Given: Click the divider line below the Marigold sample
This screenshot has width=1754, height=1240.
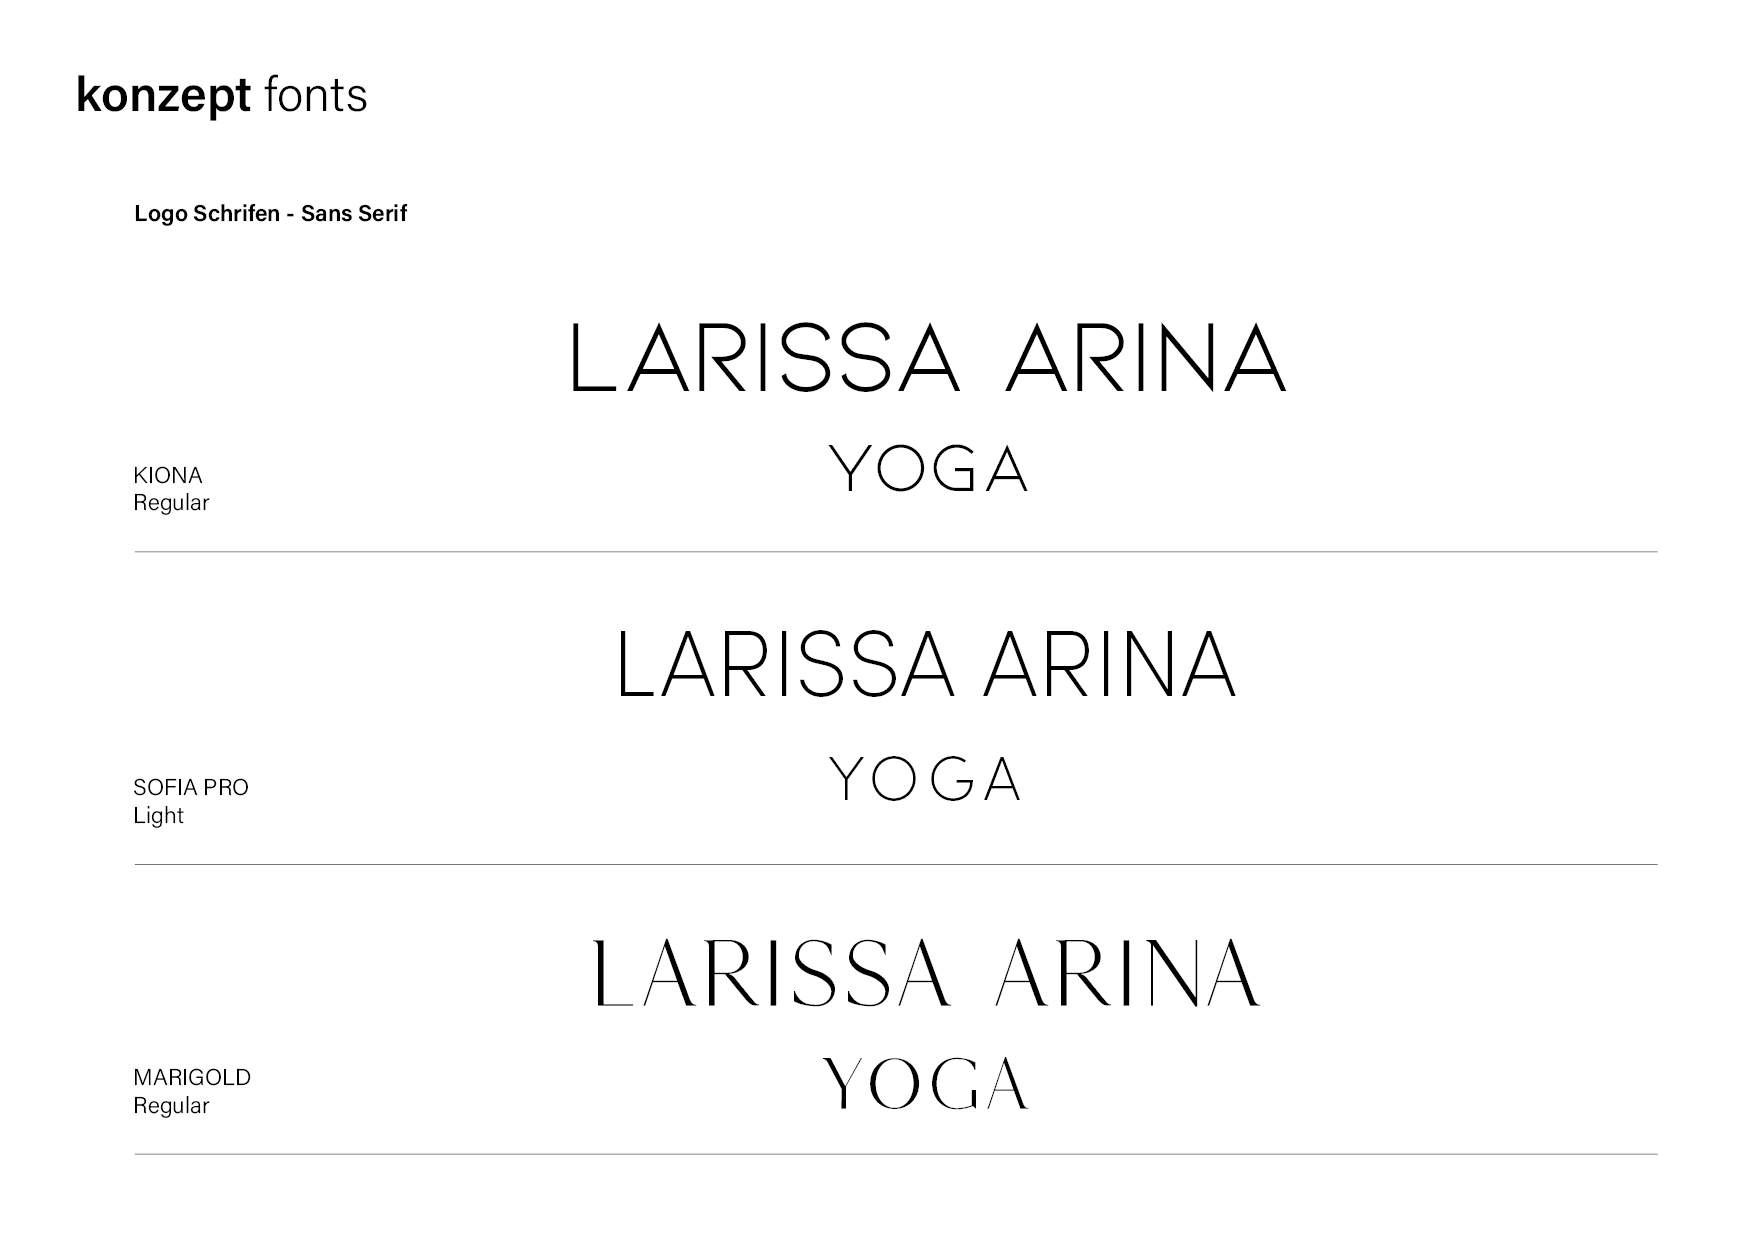Looking at the screenshot, I should 896,1154.
